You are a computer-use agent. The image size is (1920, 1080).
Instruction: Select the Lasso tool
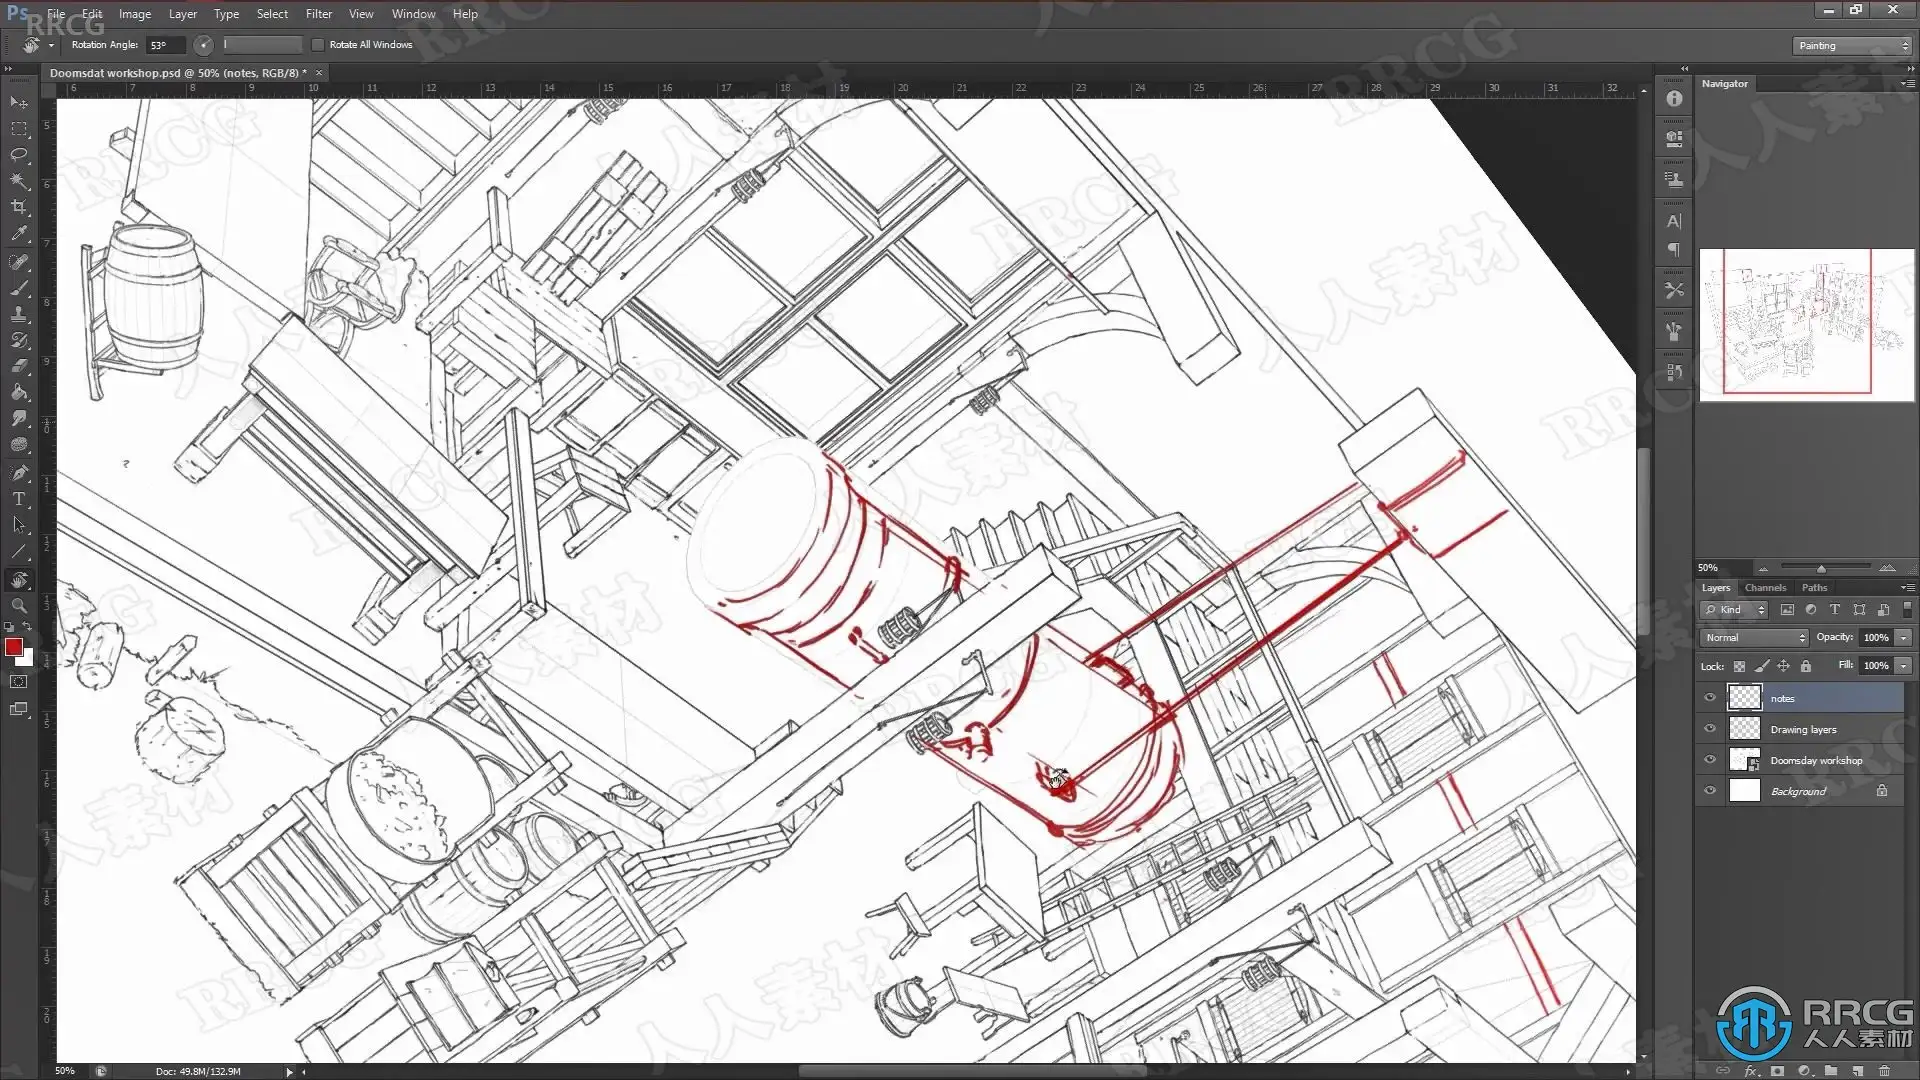(19, 155)
